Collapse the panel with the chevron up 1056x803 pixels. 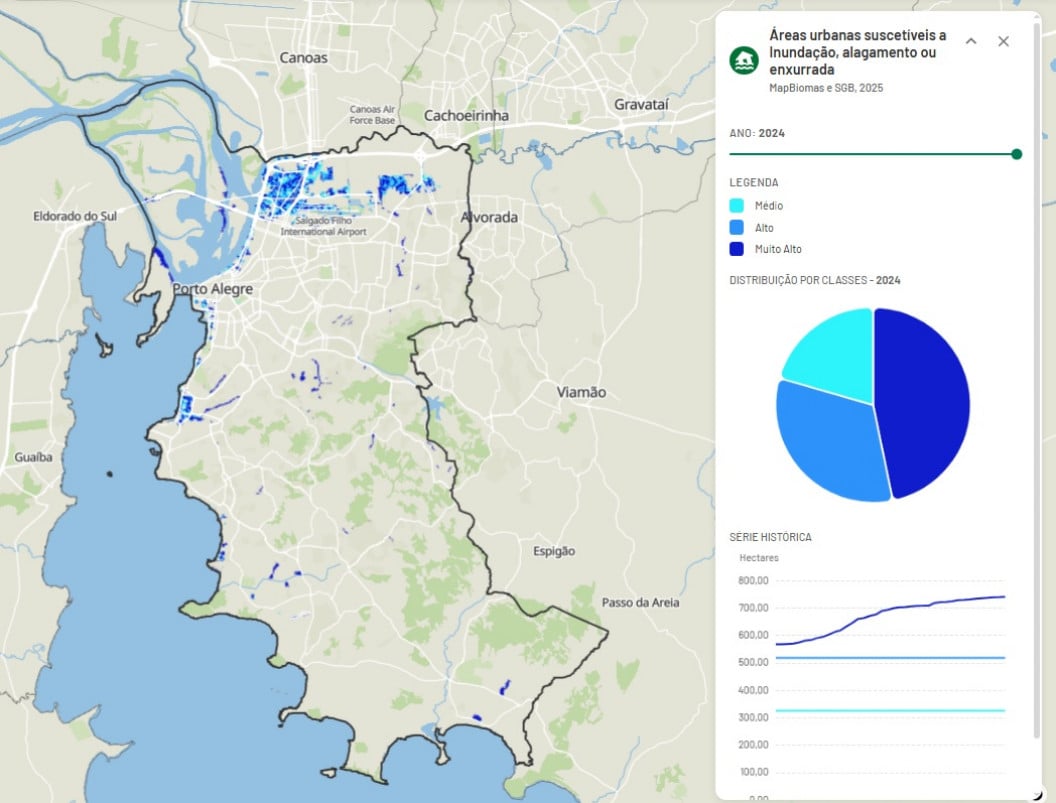[970, 41]
